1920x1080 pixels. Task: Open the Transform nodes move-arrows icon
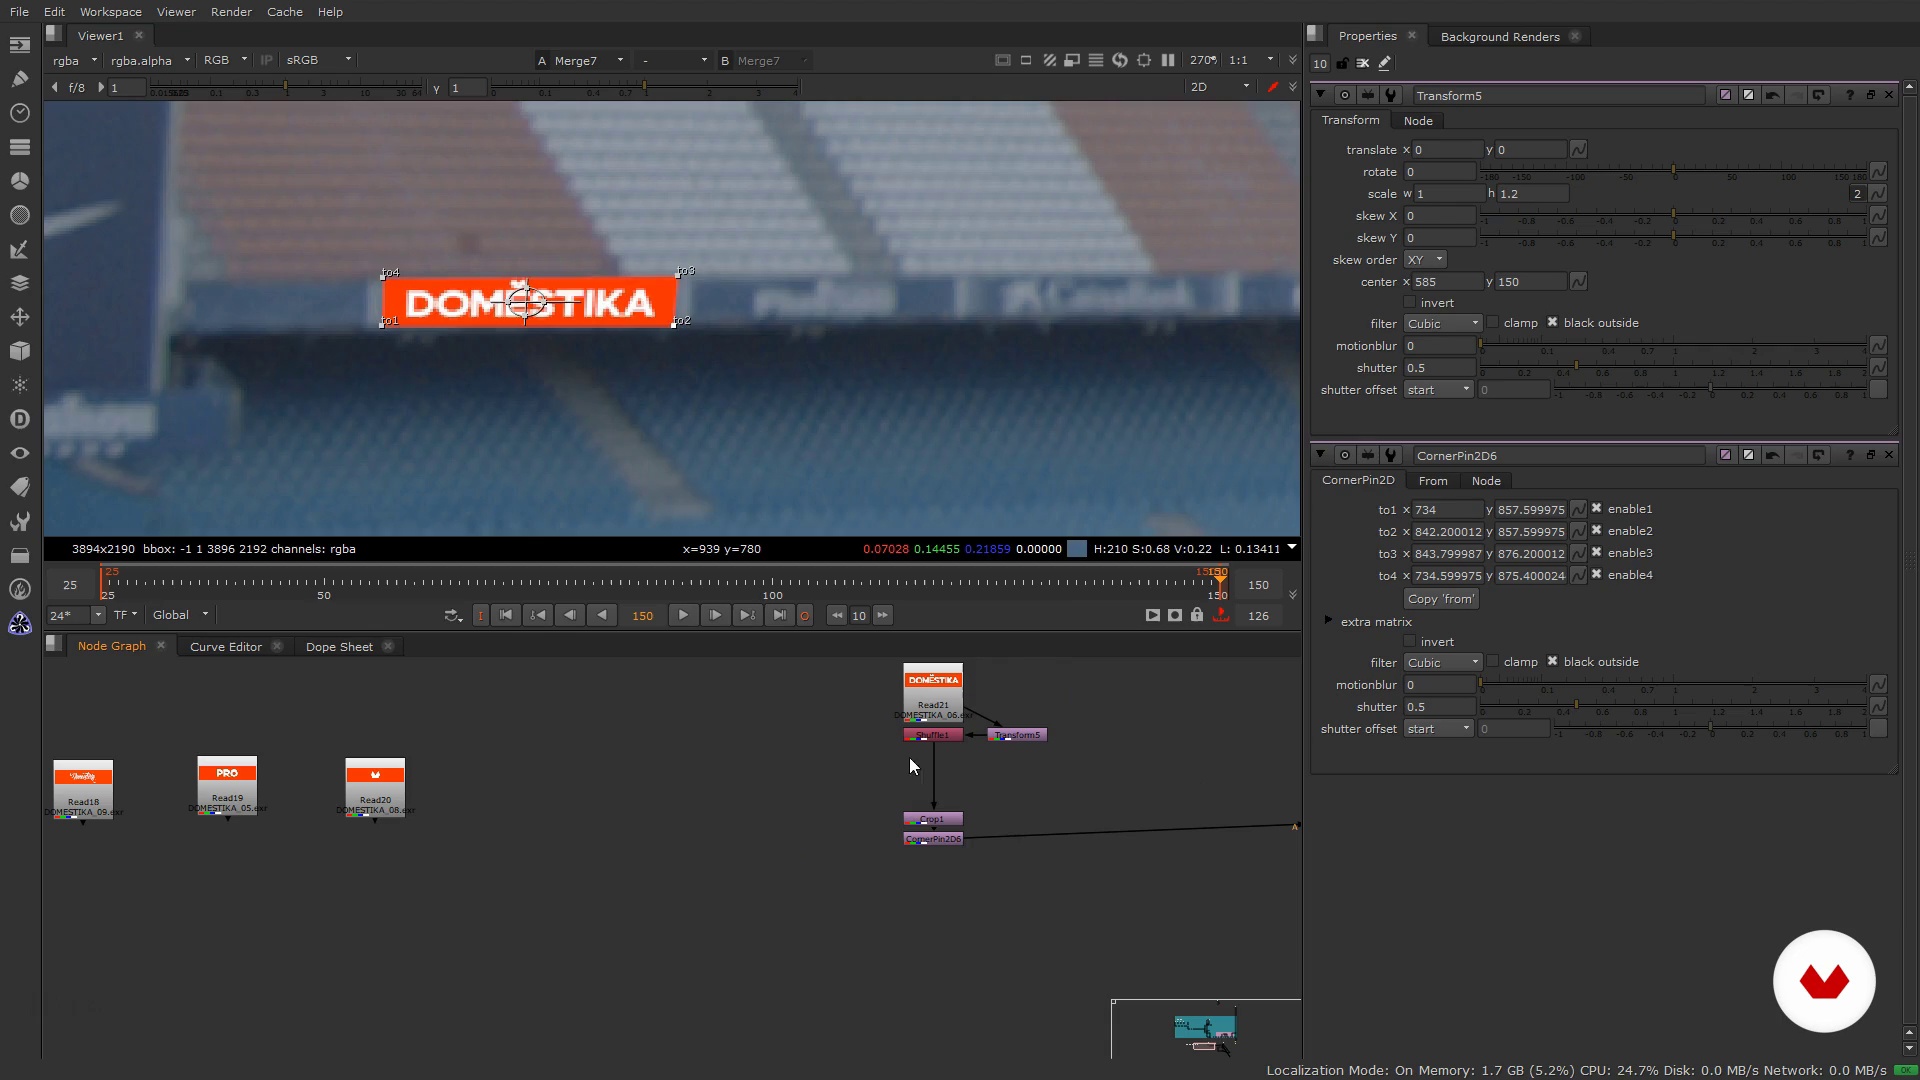[x=19, y=317]
